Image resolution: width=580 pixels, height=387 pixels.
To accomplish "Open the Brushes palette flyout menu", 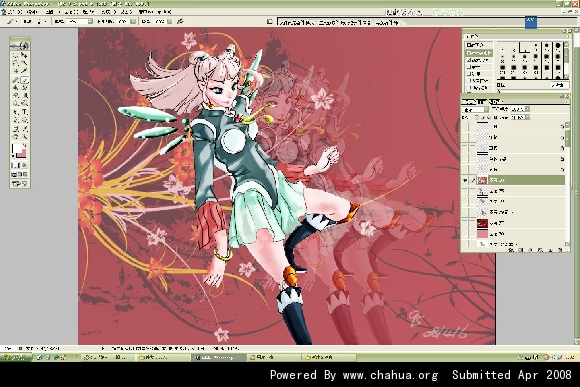I will point(568,37).
